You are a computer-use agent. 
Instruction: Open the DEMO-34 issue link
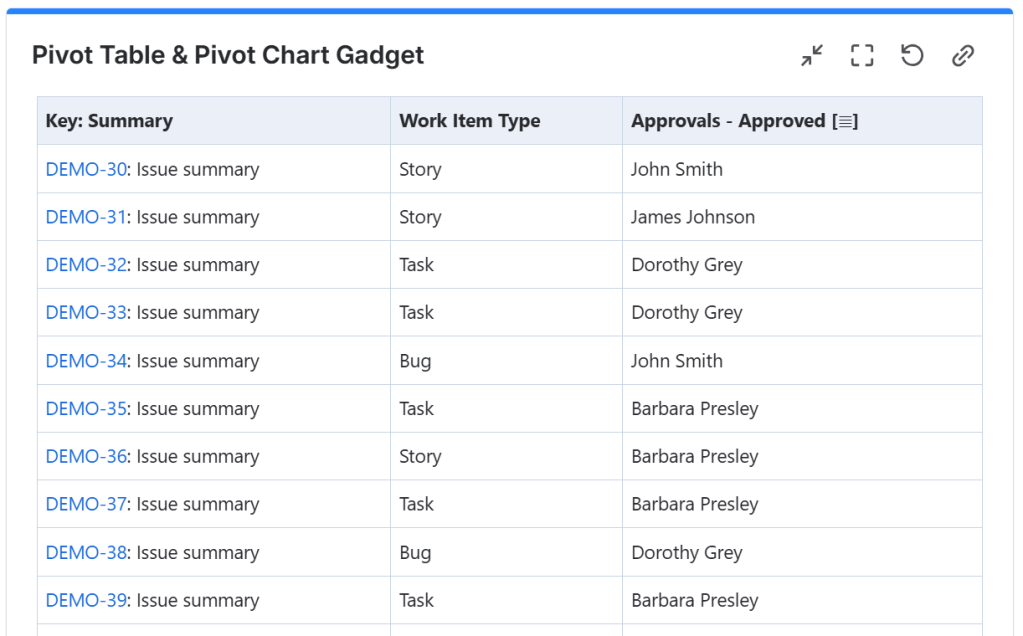86,361
